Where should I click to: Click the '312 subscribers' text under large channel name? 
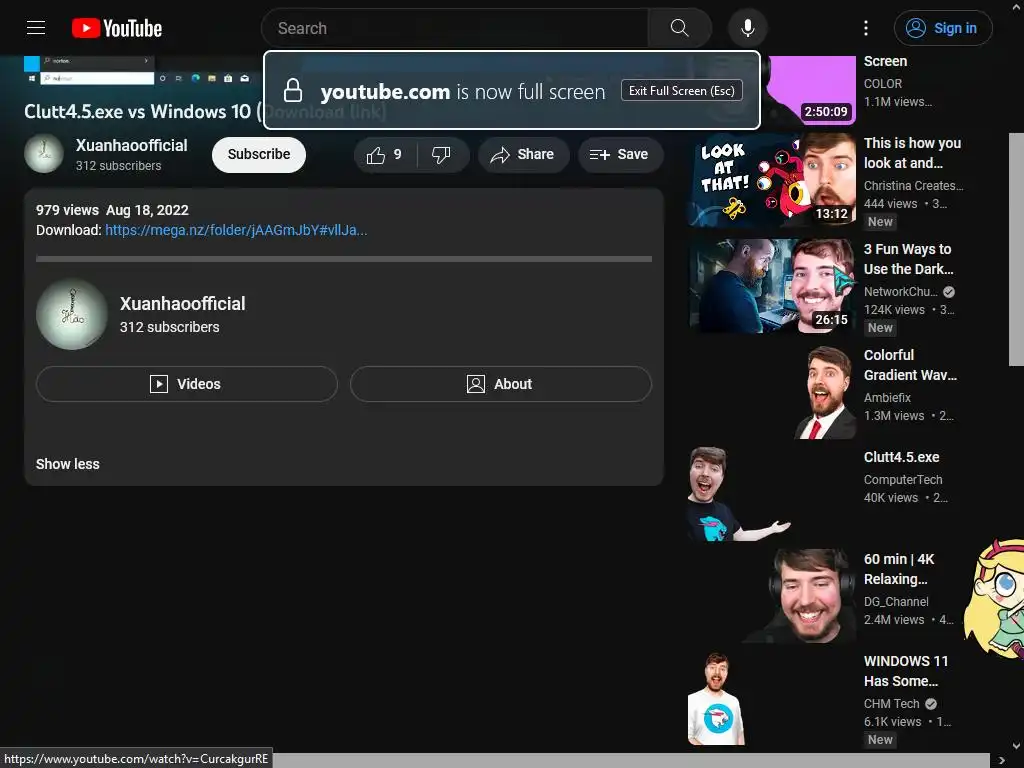(169, 327)
